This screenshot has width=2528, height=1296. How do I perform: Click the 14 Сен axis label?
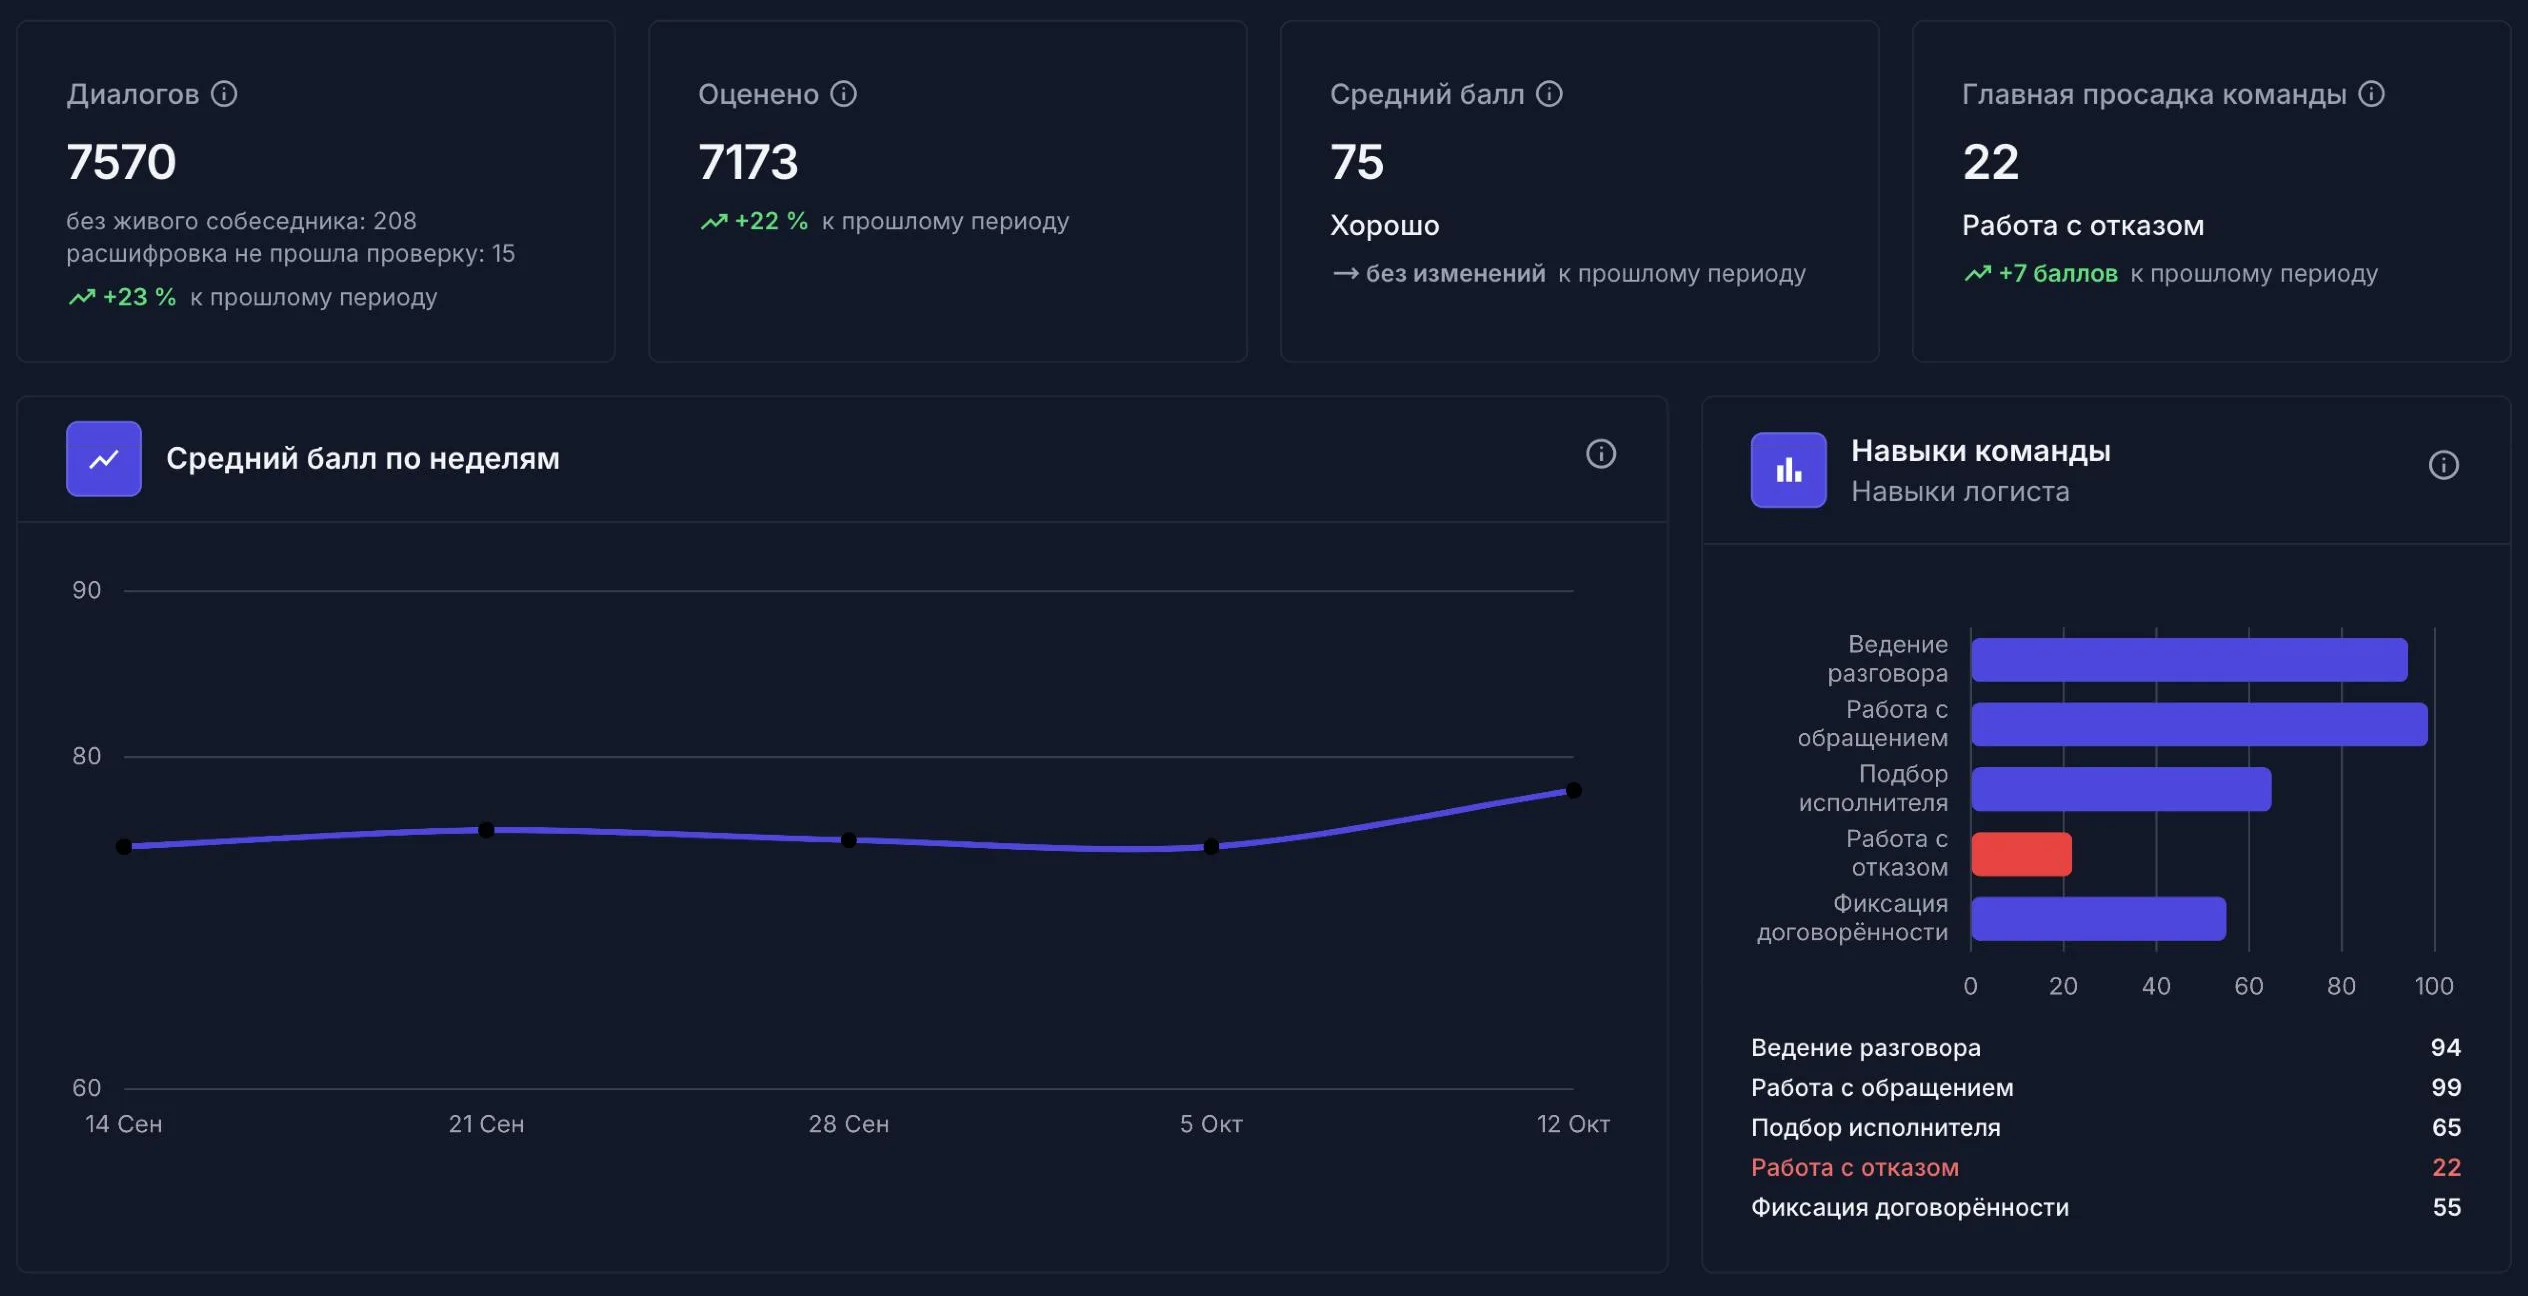coord(124,1124)
